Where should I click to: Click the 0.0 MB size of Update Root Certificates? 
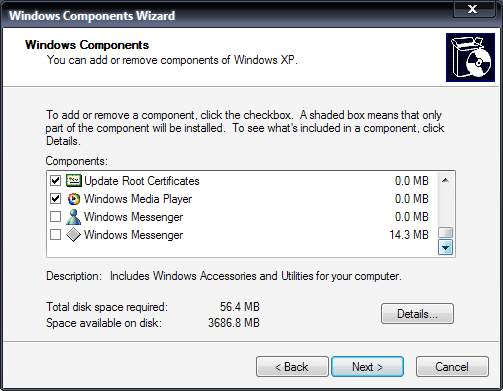point(412,181)
